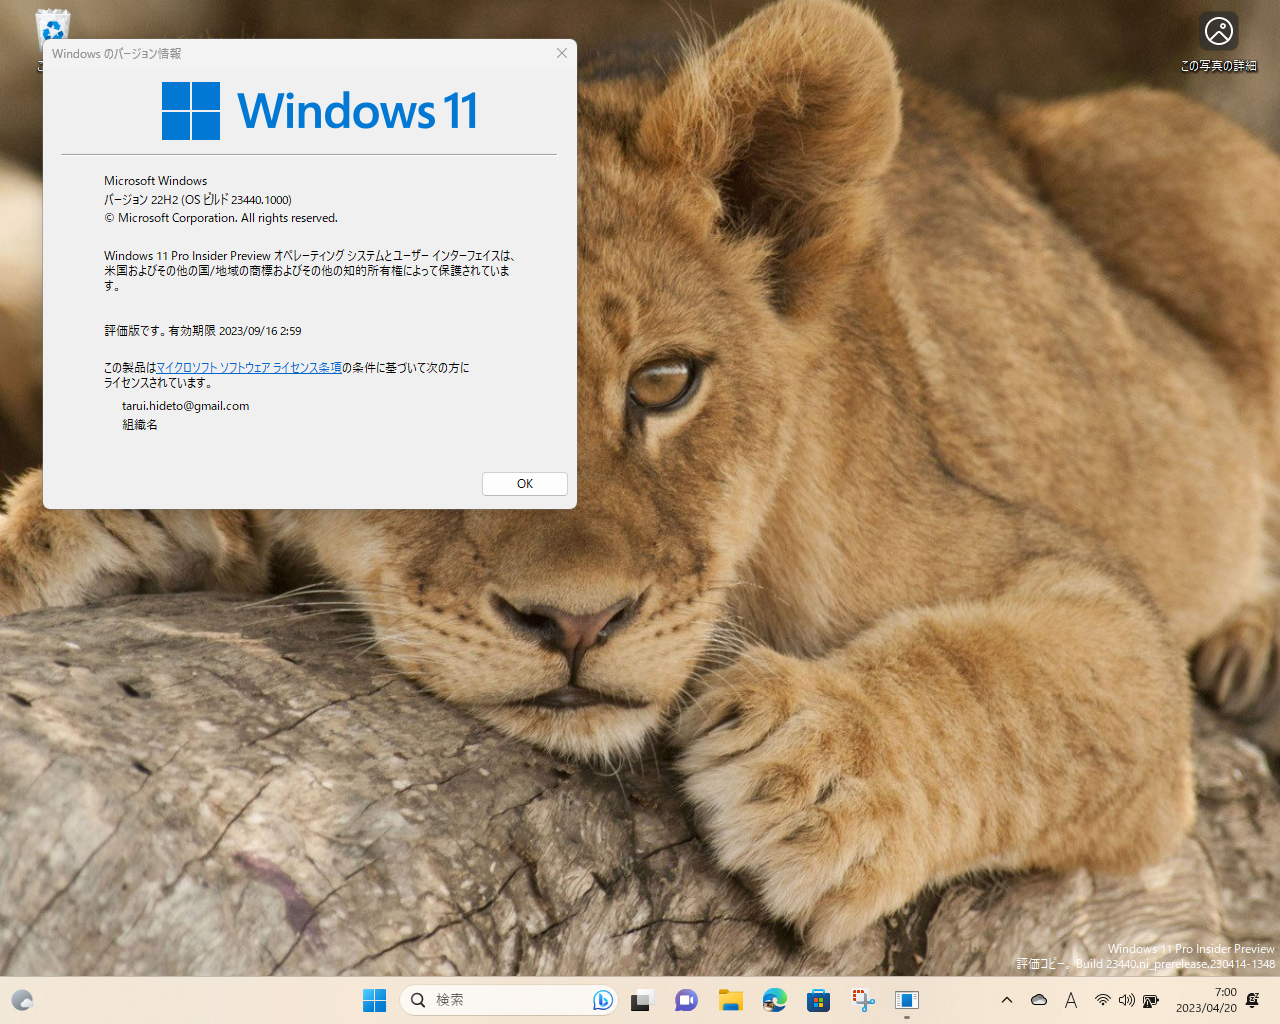Toggle the IME input mode indicator
Image resolution: width=1280 pixels, height=1024 pixels.
(x=1070, y=1000)
